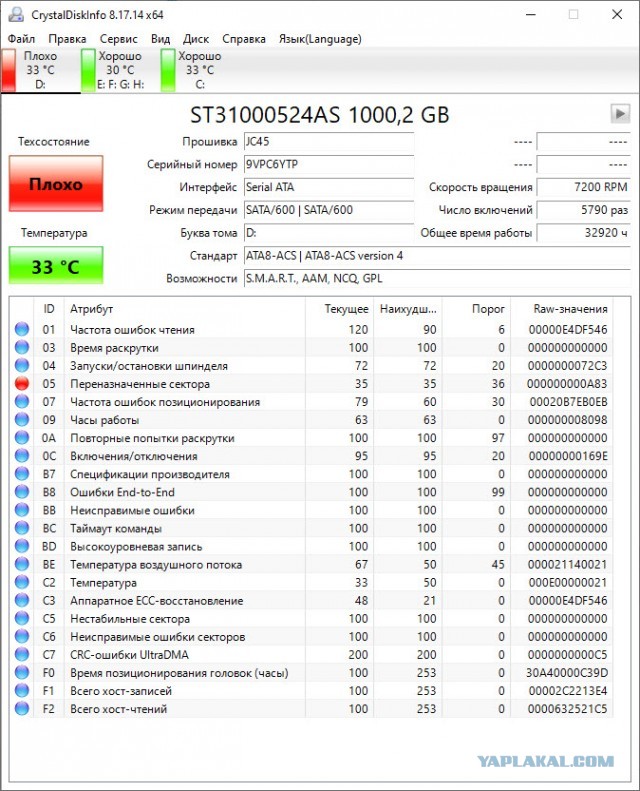
Task: Open the Вид menu
Action: point(160,39)
